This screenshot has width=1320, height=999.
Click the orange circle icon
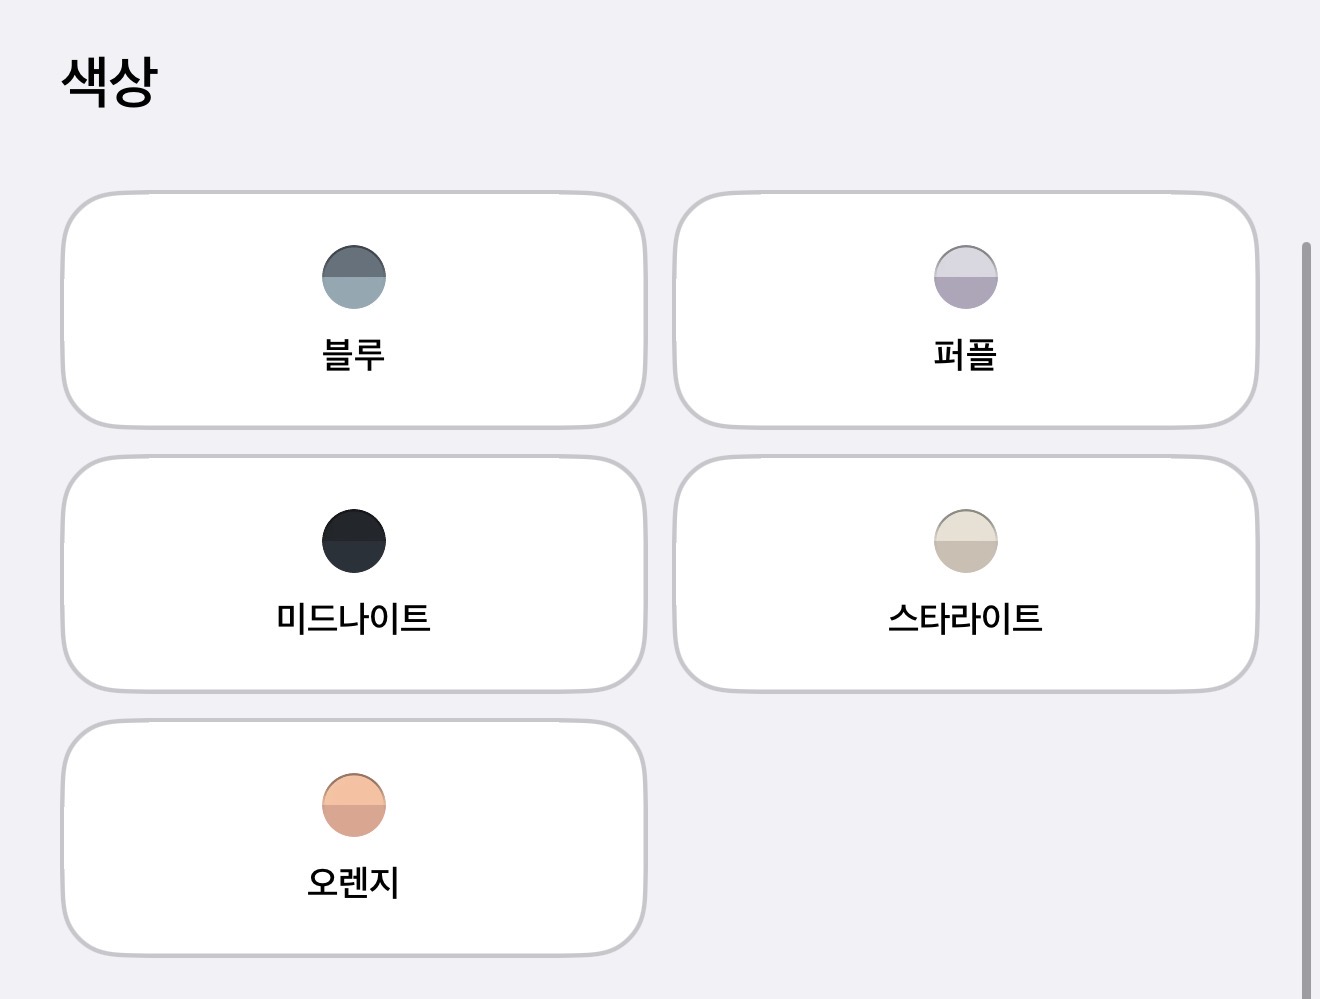353,805
